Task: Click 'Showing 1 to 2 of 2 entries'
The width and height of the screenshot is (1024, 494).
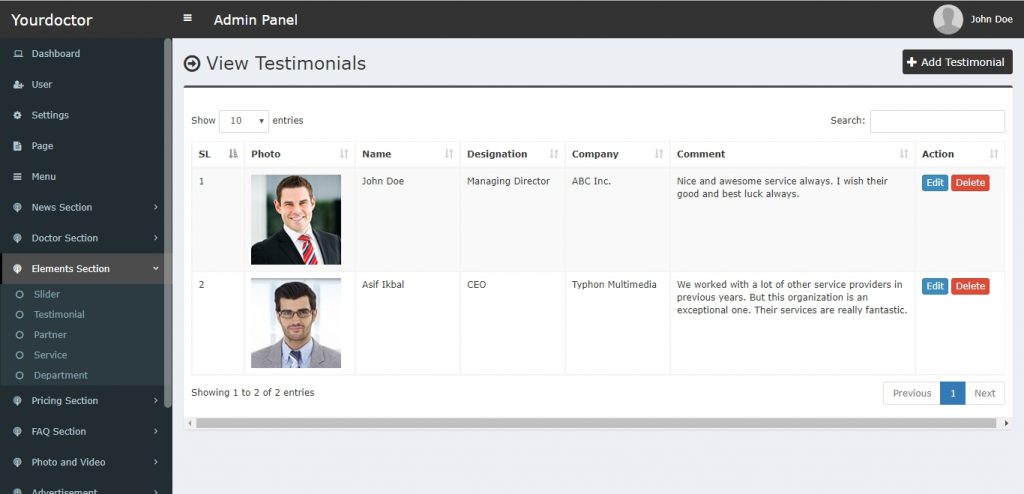Action: (x=253, y=393)
